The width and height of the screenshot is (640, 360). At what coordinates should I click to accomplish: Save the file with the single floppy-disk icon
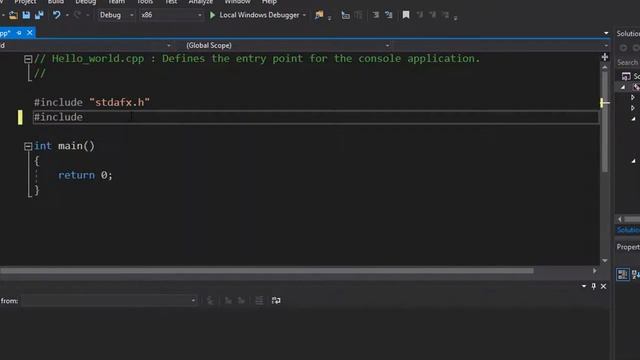(26, 16)
